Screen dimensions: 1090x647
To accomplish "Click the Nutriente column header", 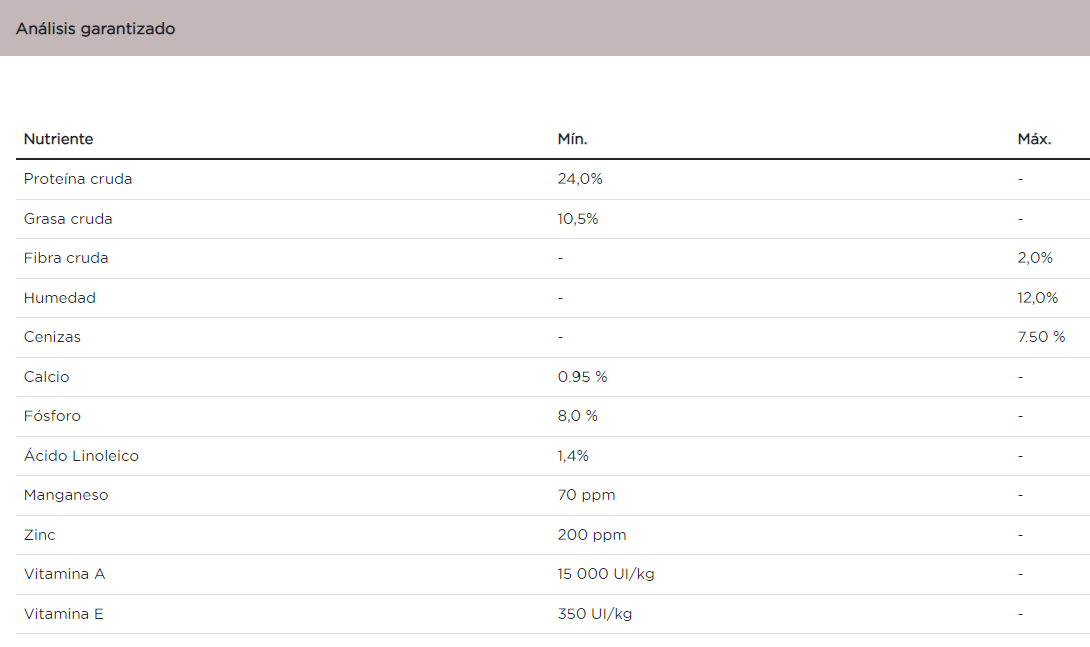I will 59,139.
